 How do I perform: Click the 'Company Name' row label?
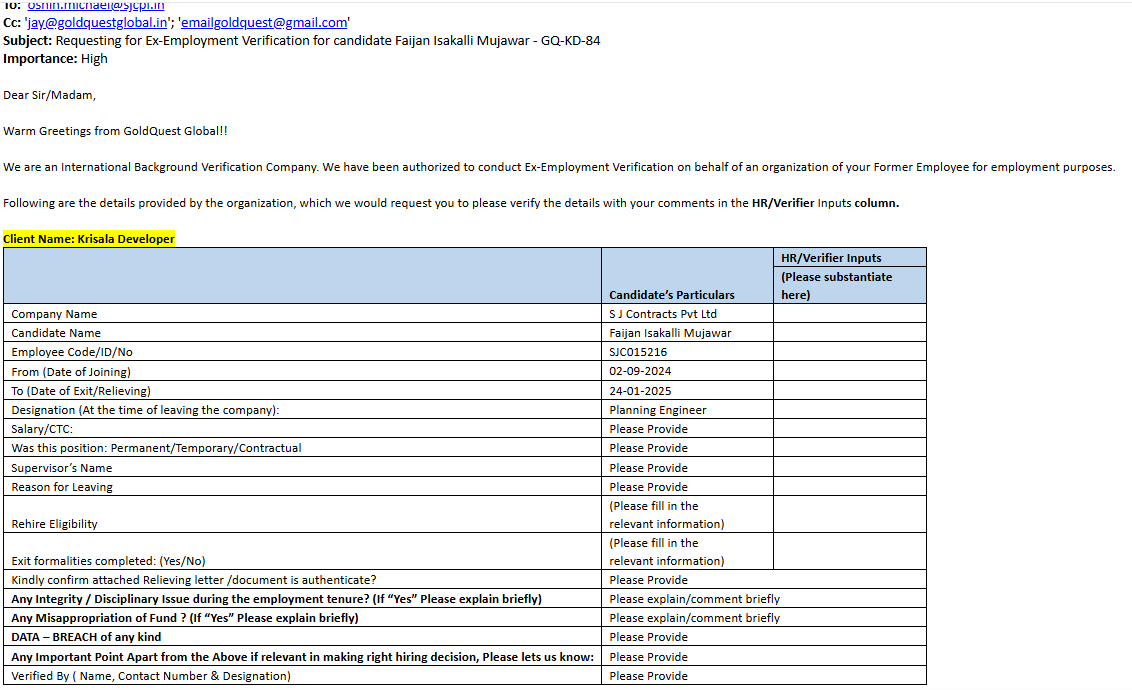54,314
